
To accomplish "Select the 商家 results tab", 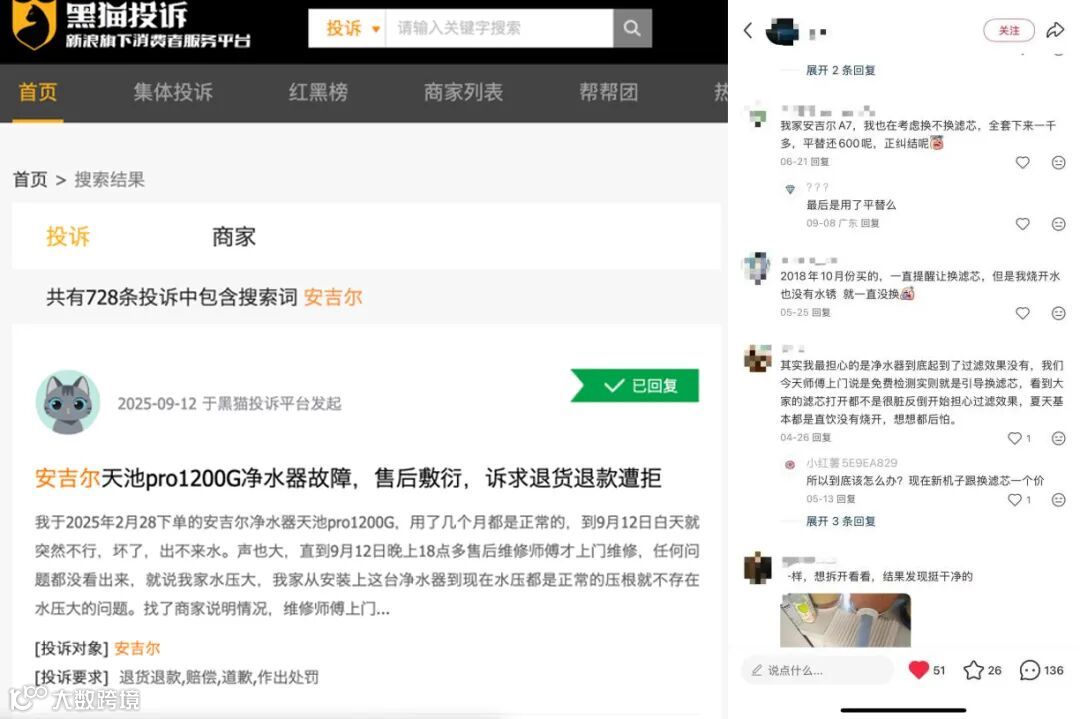I will click(233, 236).
